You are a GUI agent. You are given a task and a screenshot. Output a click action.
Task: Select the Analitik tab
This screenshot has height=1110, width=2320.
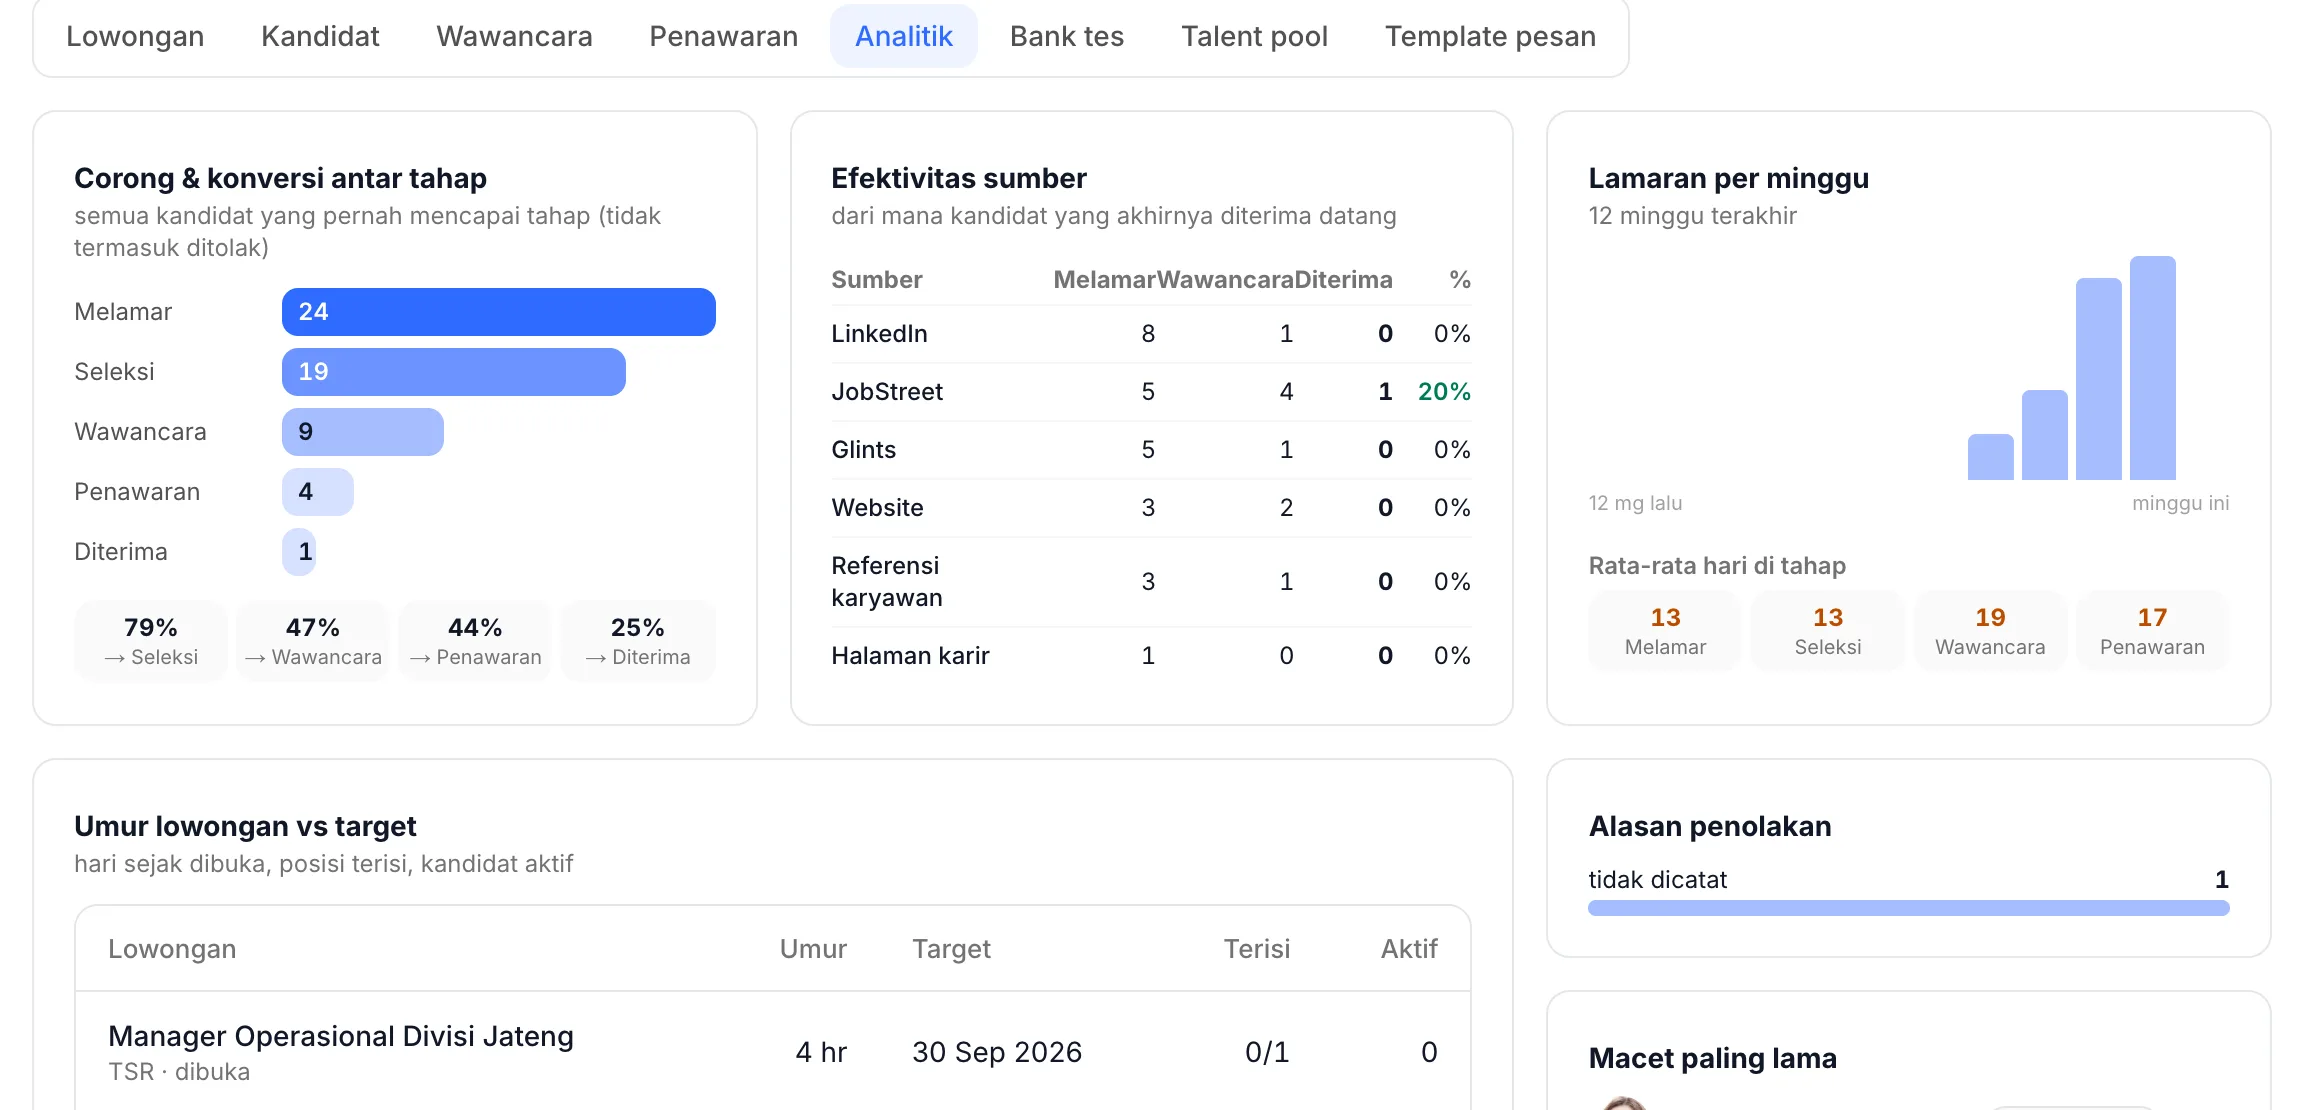(x=904, y=36)
